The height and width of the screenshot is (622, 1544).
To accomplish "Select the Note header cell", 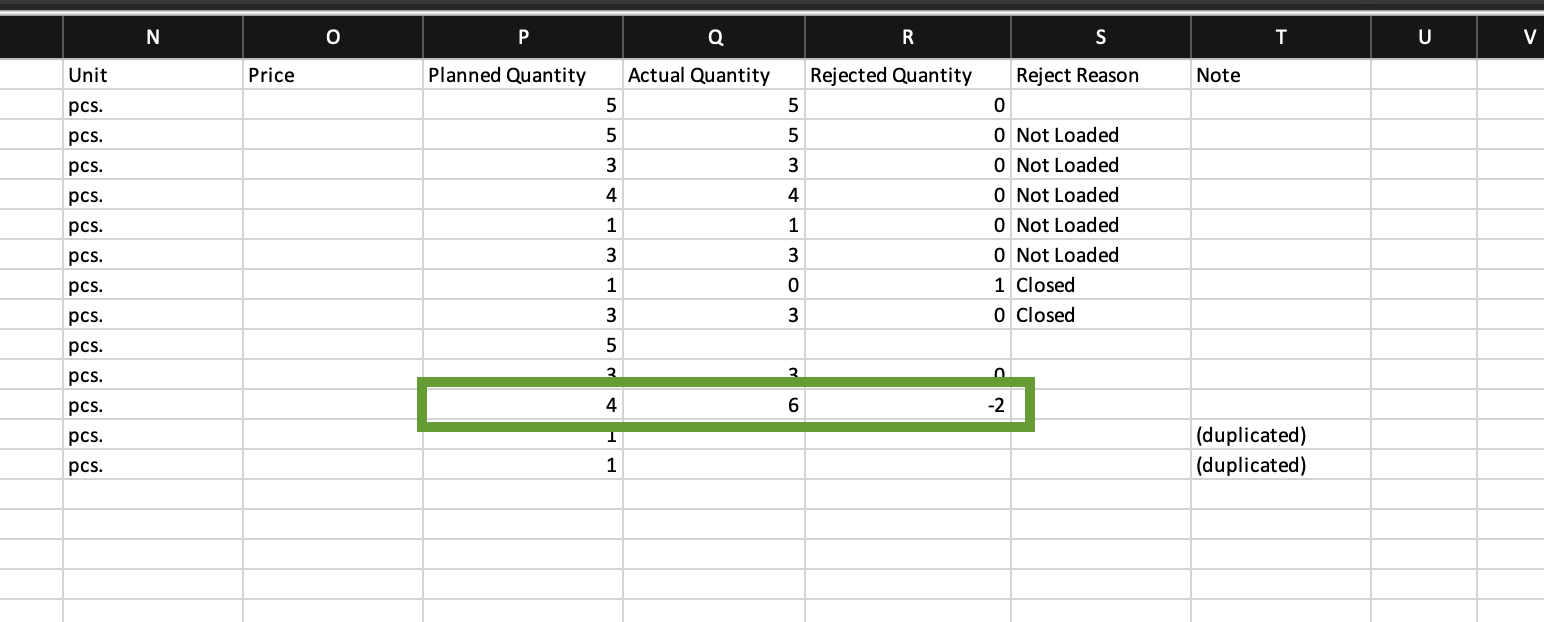I will click(x=1281, y=75).
